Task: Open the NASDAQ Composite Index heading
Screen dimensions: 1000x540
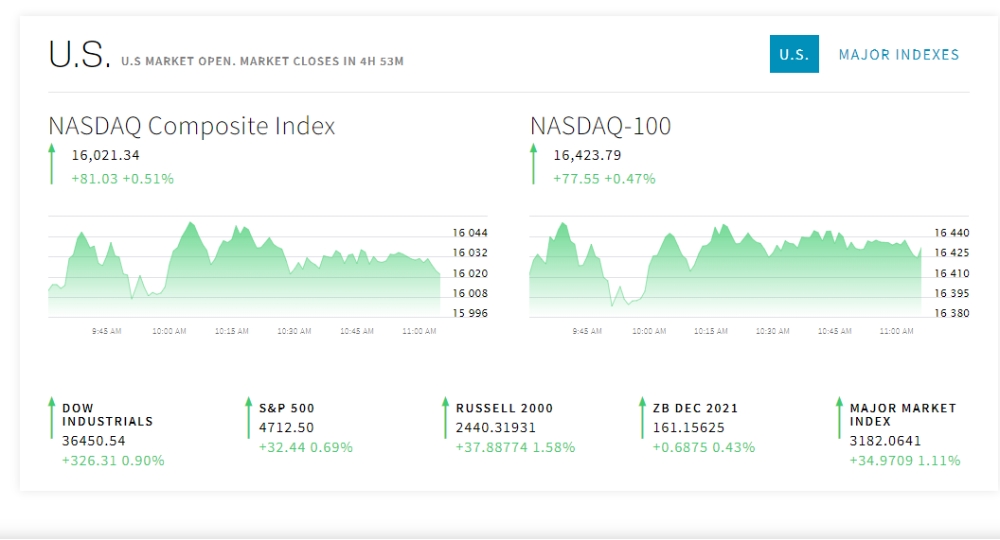Action: tap(192, 126)
